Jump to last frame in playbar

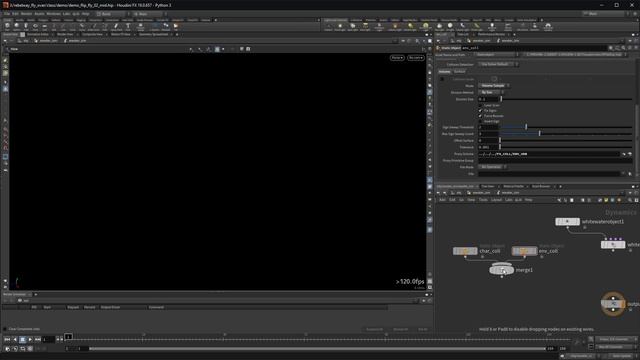pyautogui.click(x=38, y=339)
